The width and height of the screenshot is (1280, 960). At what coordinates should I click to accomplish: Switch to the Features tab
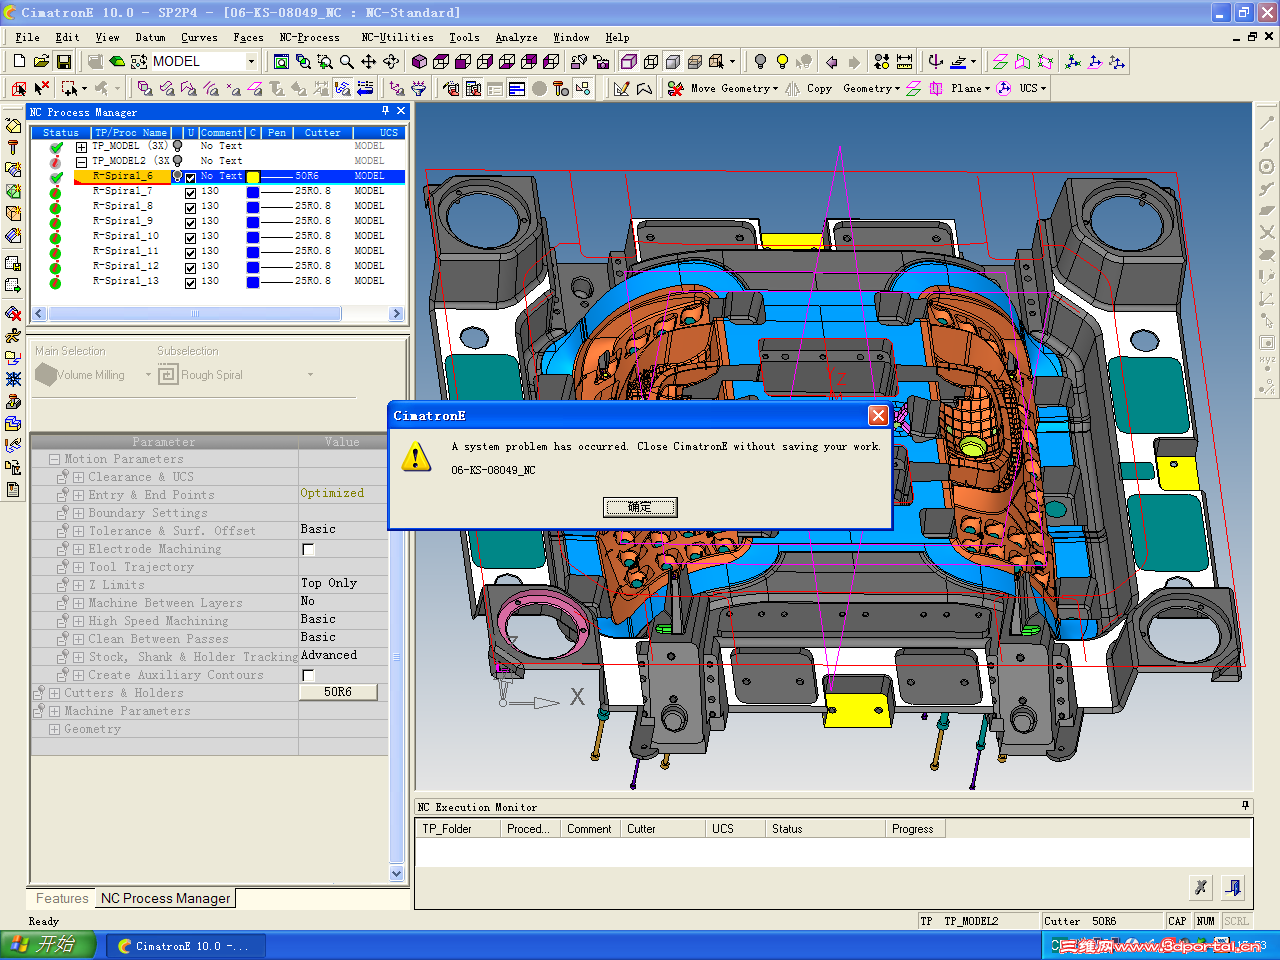62,899
